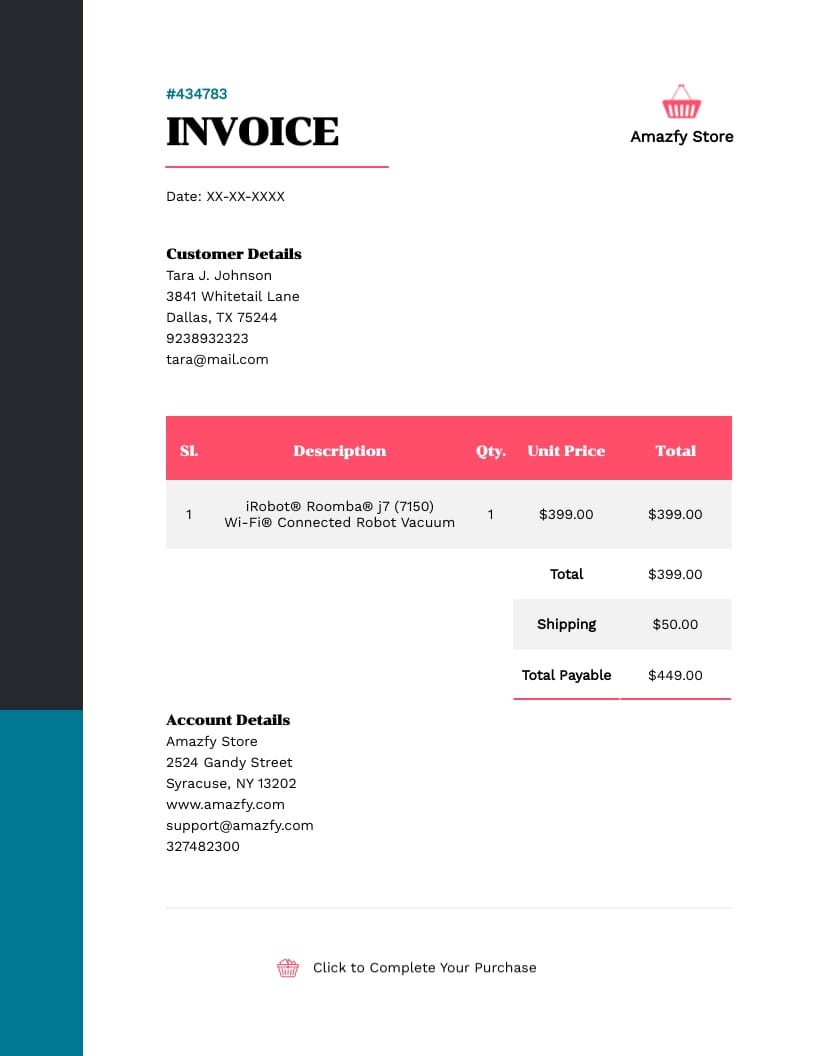Viewport: 816px width, 1056px height.
Task: Click the Description column header
Action: (x=340, y=451)
